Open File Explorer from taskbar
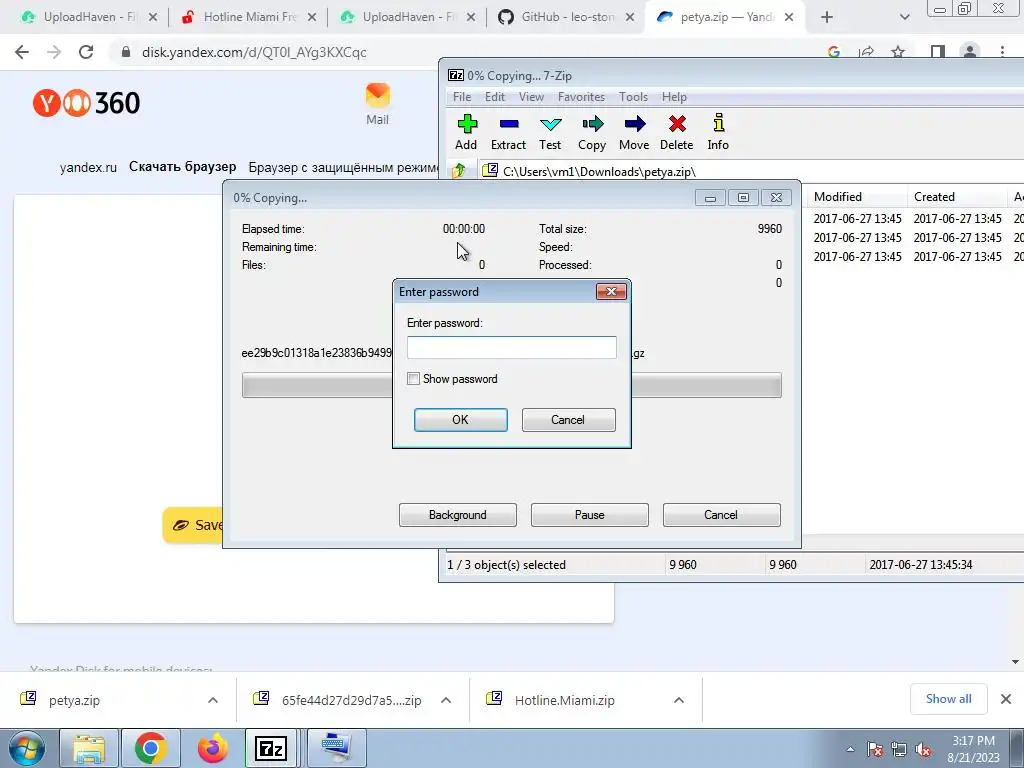The height and width of the screenshot is (768, 1024). (89, 748)
